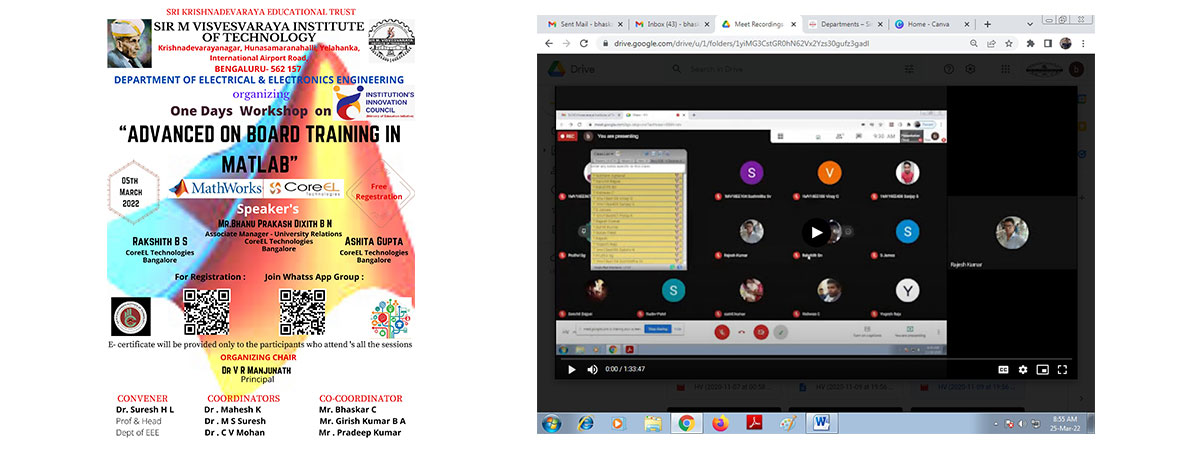Switch to Chrome on the taskbar
The width and height of the screenshot is (1200, 450).
pos(686,423)
